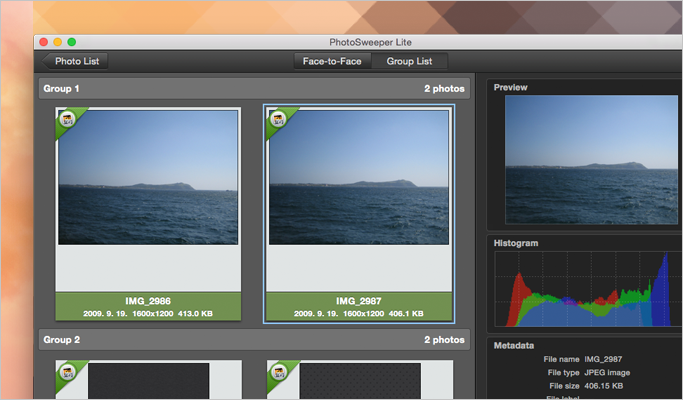Click the 406.1 KB size text
Screen dimensions: 683x400
(406, 313)
